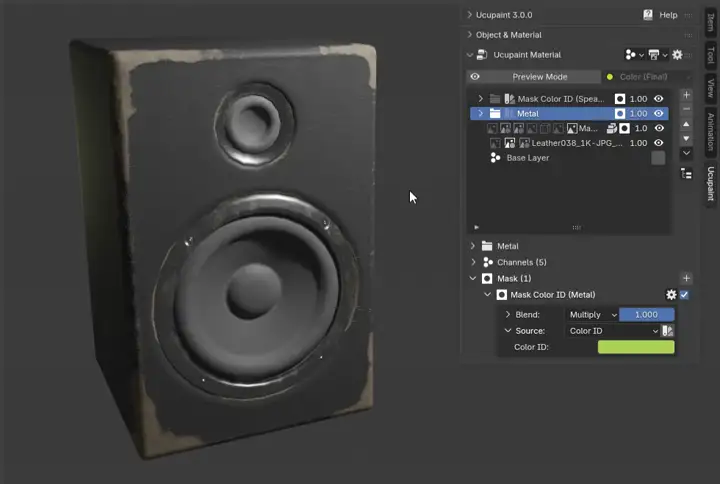Move the layer down with the down arrow

coord(686,138)
